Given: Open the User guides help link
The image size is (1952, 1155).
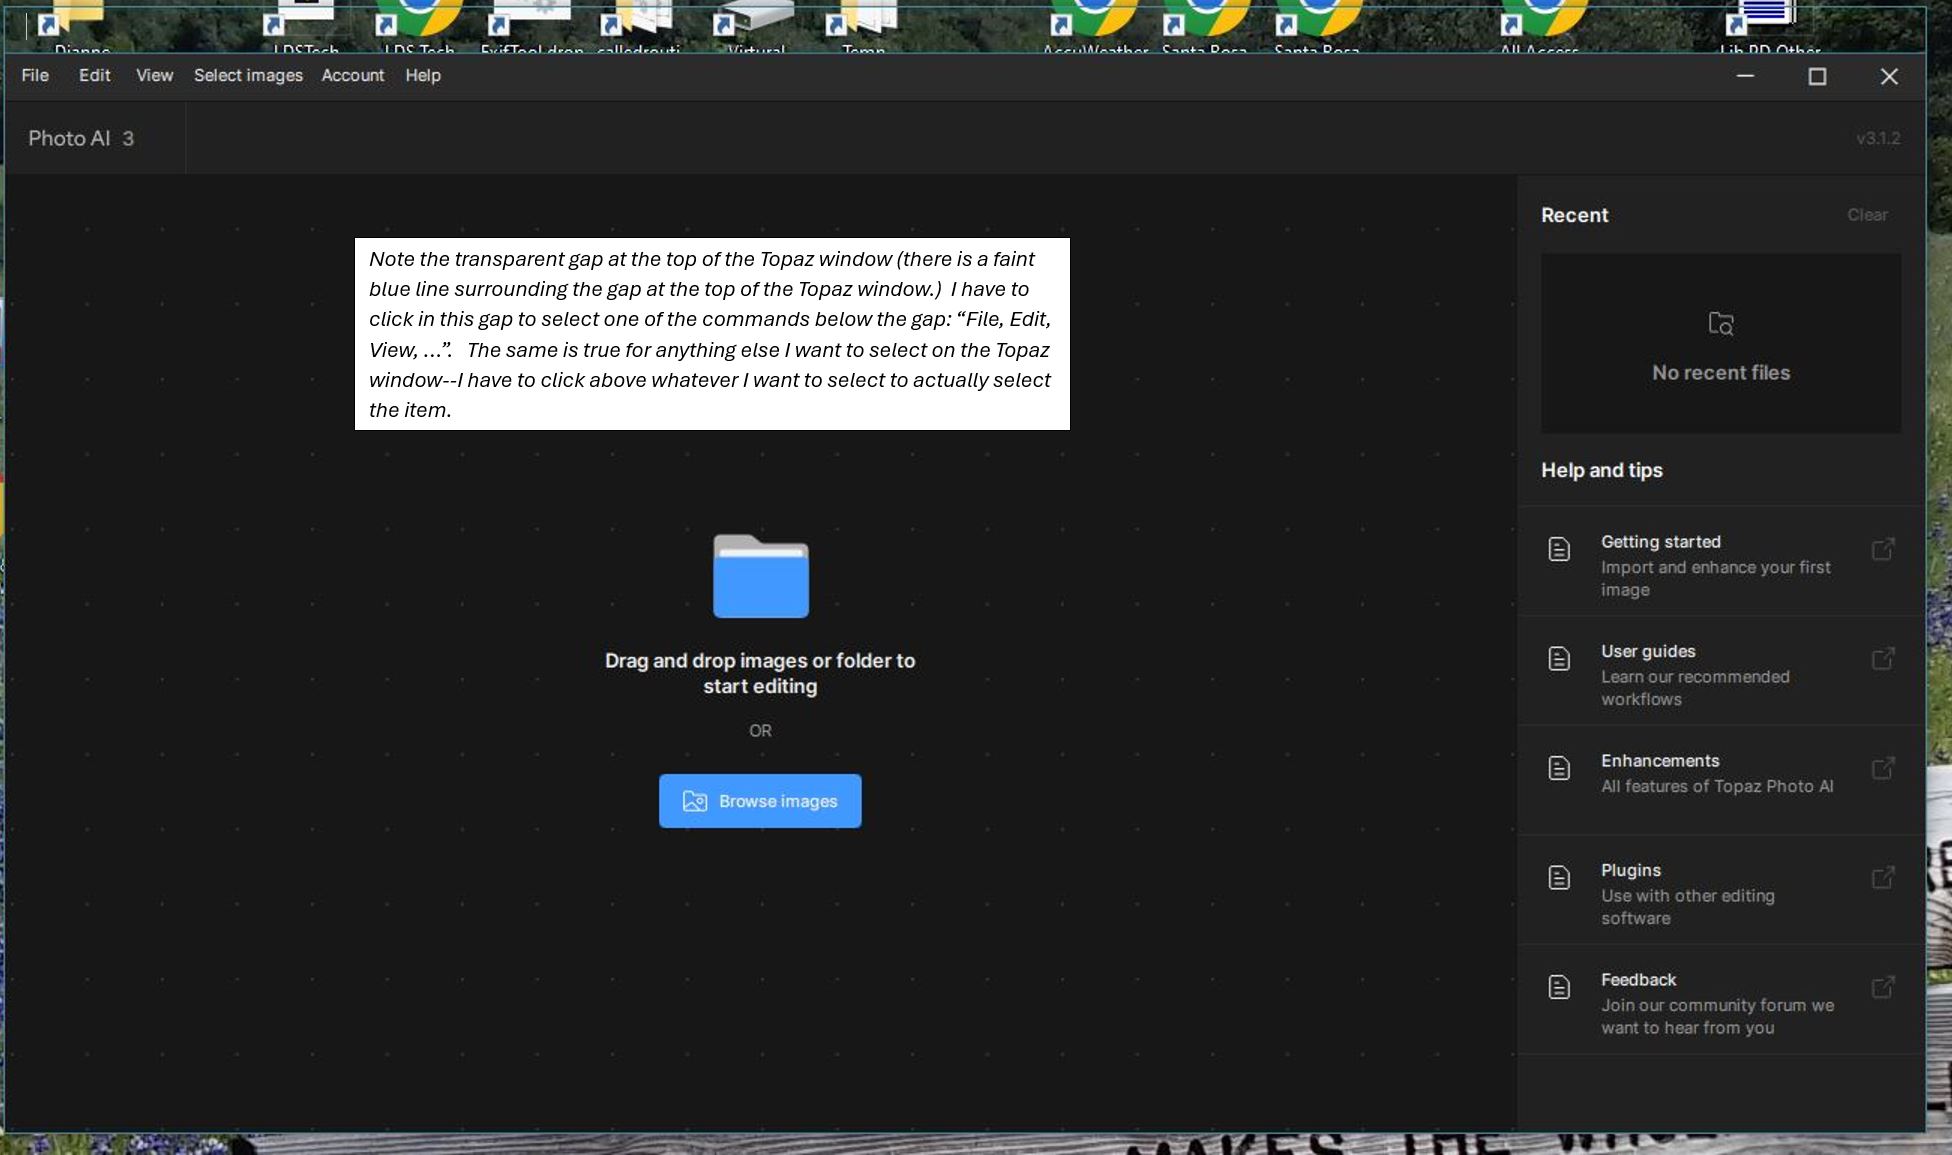Looking at the screenshot, I should (x=1647, y=652).
